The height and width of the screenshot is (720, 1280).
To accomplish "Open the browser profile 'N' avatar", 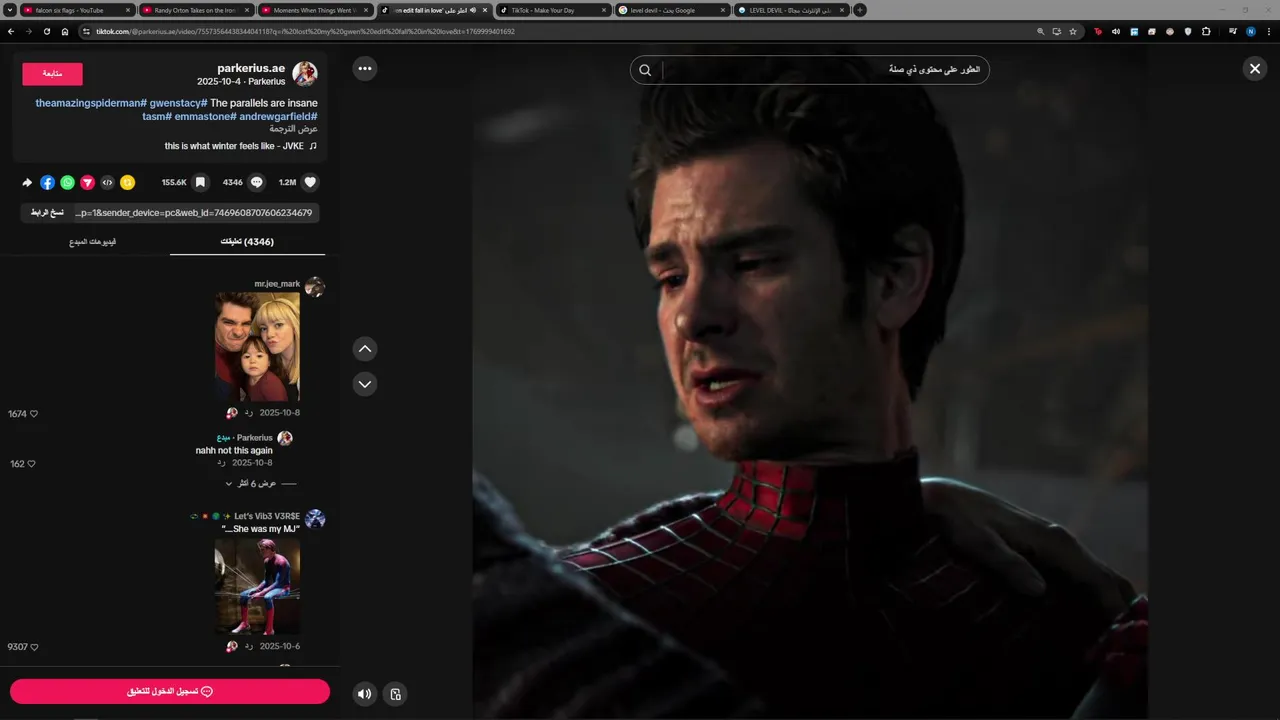I will pos(1250,31).
